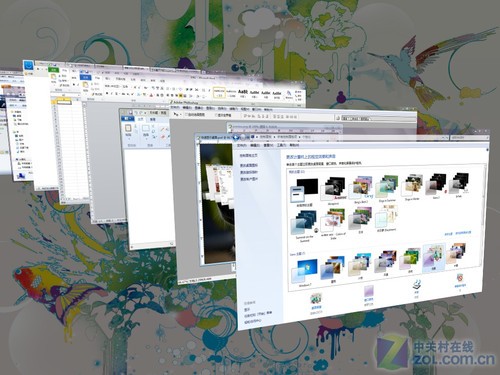The height and width of the screenshot is (375, 500).
Task: Click the 更改鼠标指针 link in sidebar
Action: tap(249, 172)
